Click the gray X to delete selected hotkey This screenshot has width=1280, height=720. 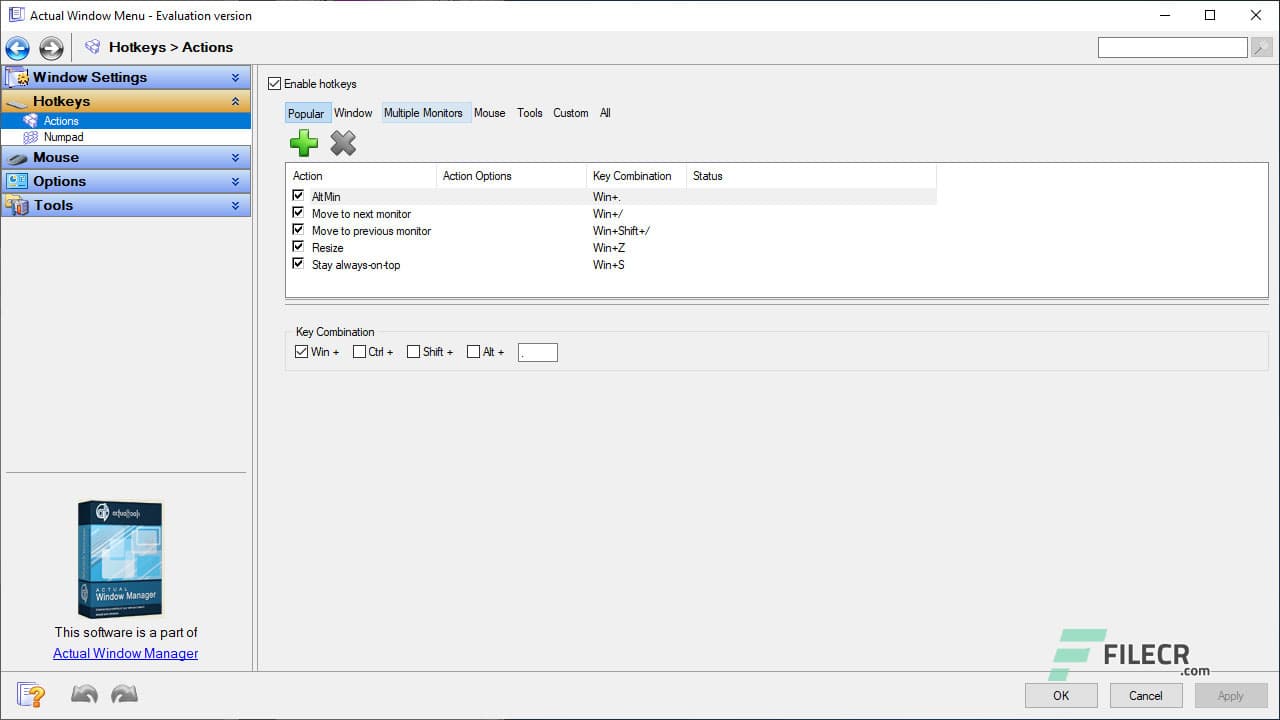(343, 143)
